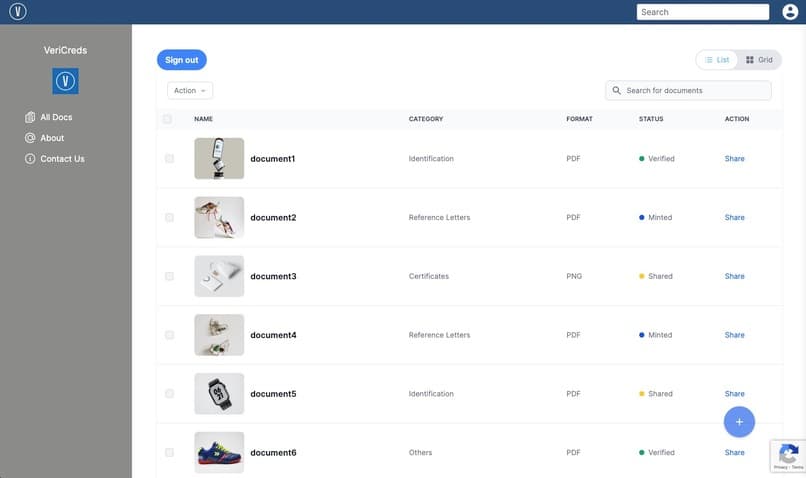Click the Sign out button
The width and height of the screenshot is (806, 478).
(x=181, y=60)
